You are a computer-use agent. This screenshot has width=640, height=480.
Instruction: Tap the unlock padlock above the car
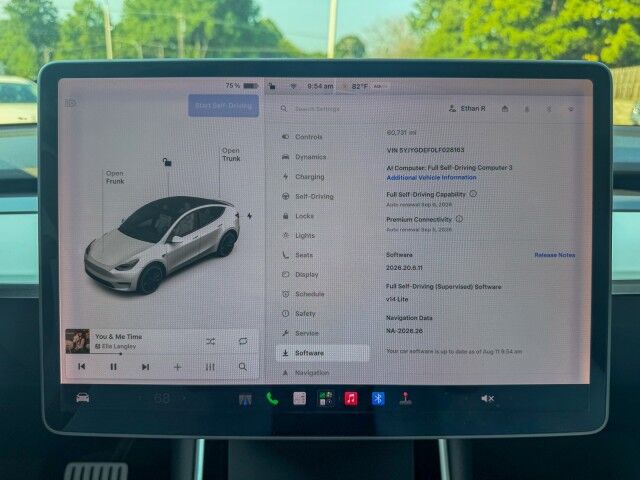167,162
